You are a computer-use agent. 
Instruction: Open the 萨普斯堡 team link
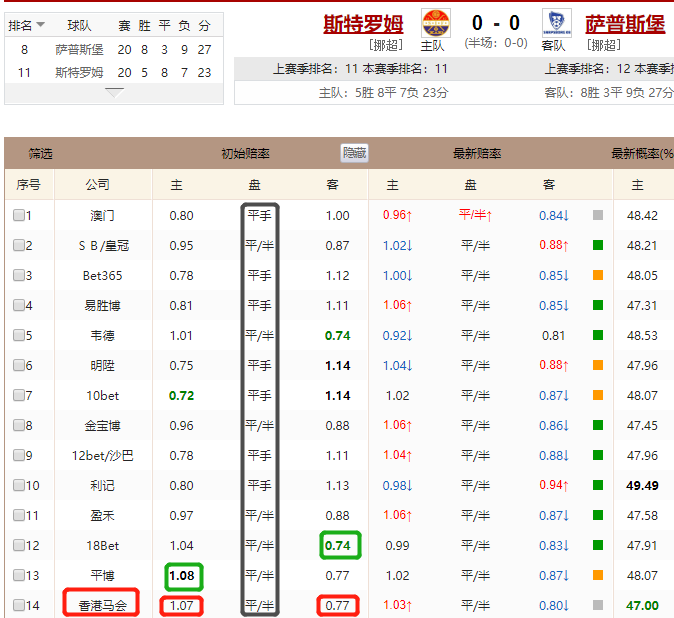tap(624, 23)
